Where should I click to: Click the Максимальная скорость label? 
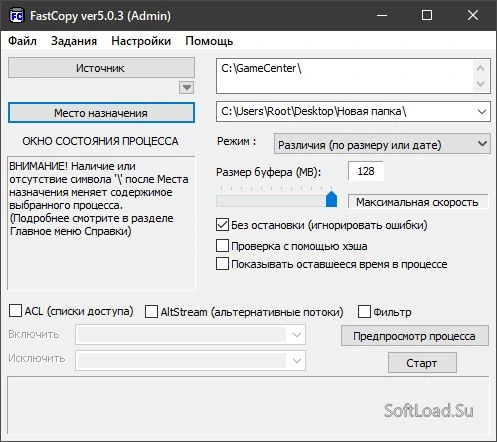coord(417,202)
